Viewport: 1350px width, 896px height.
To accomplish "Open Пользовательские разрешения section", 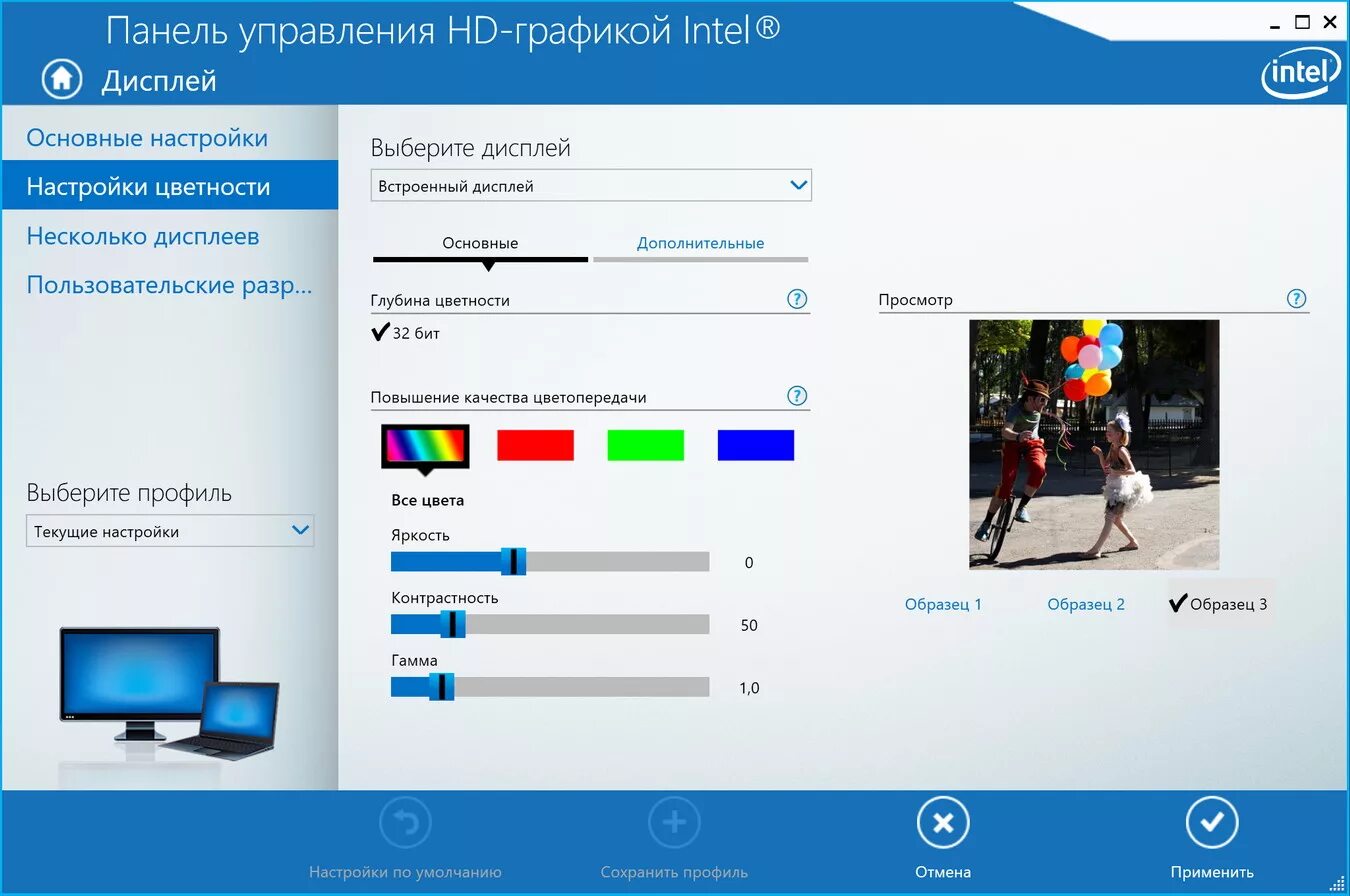I will (170, 285).
